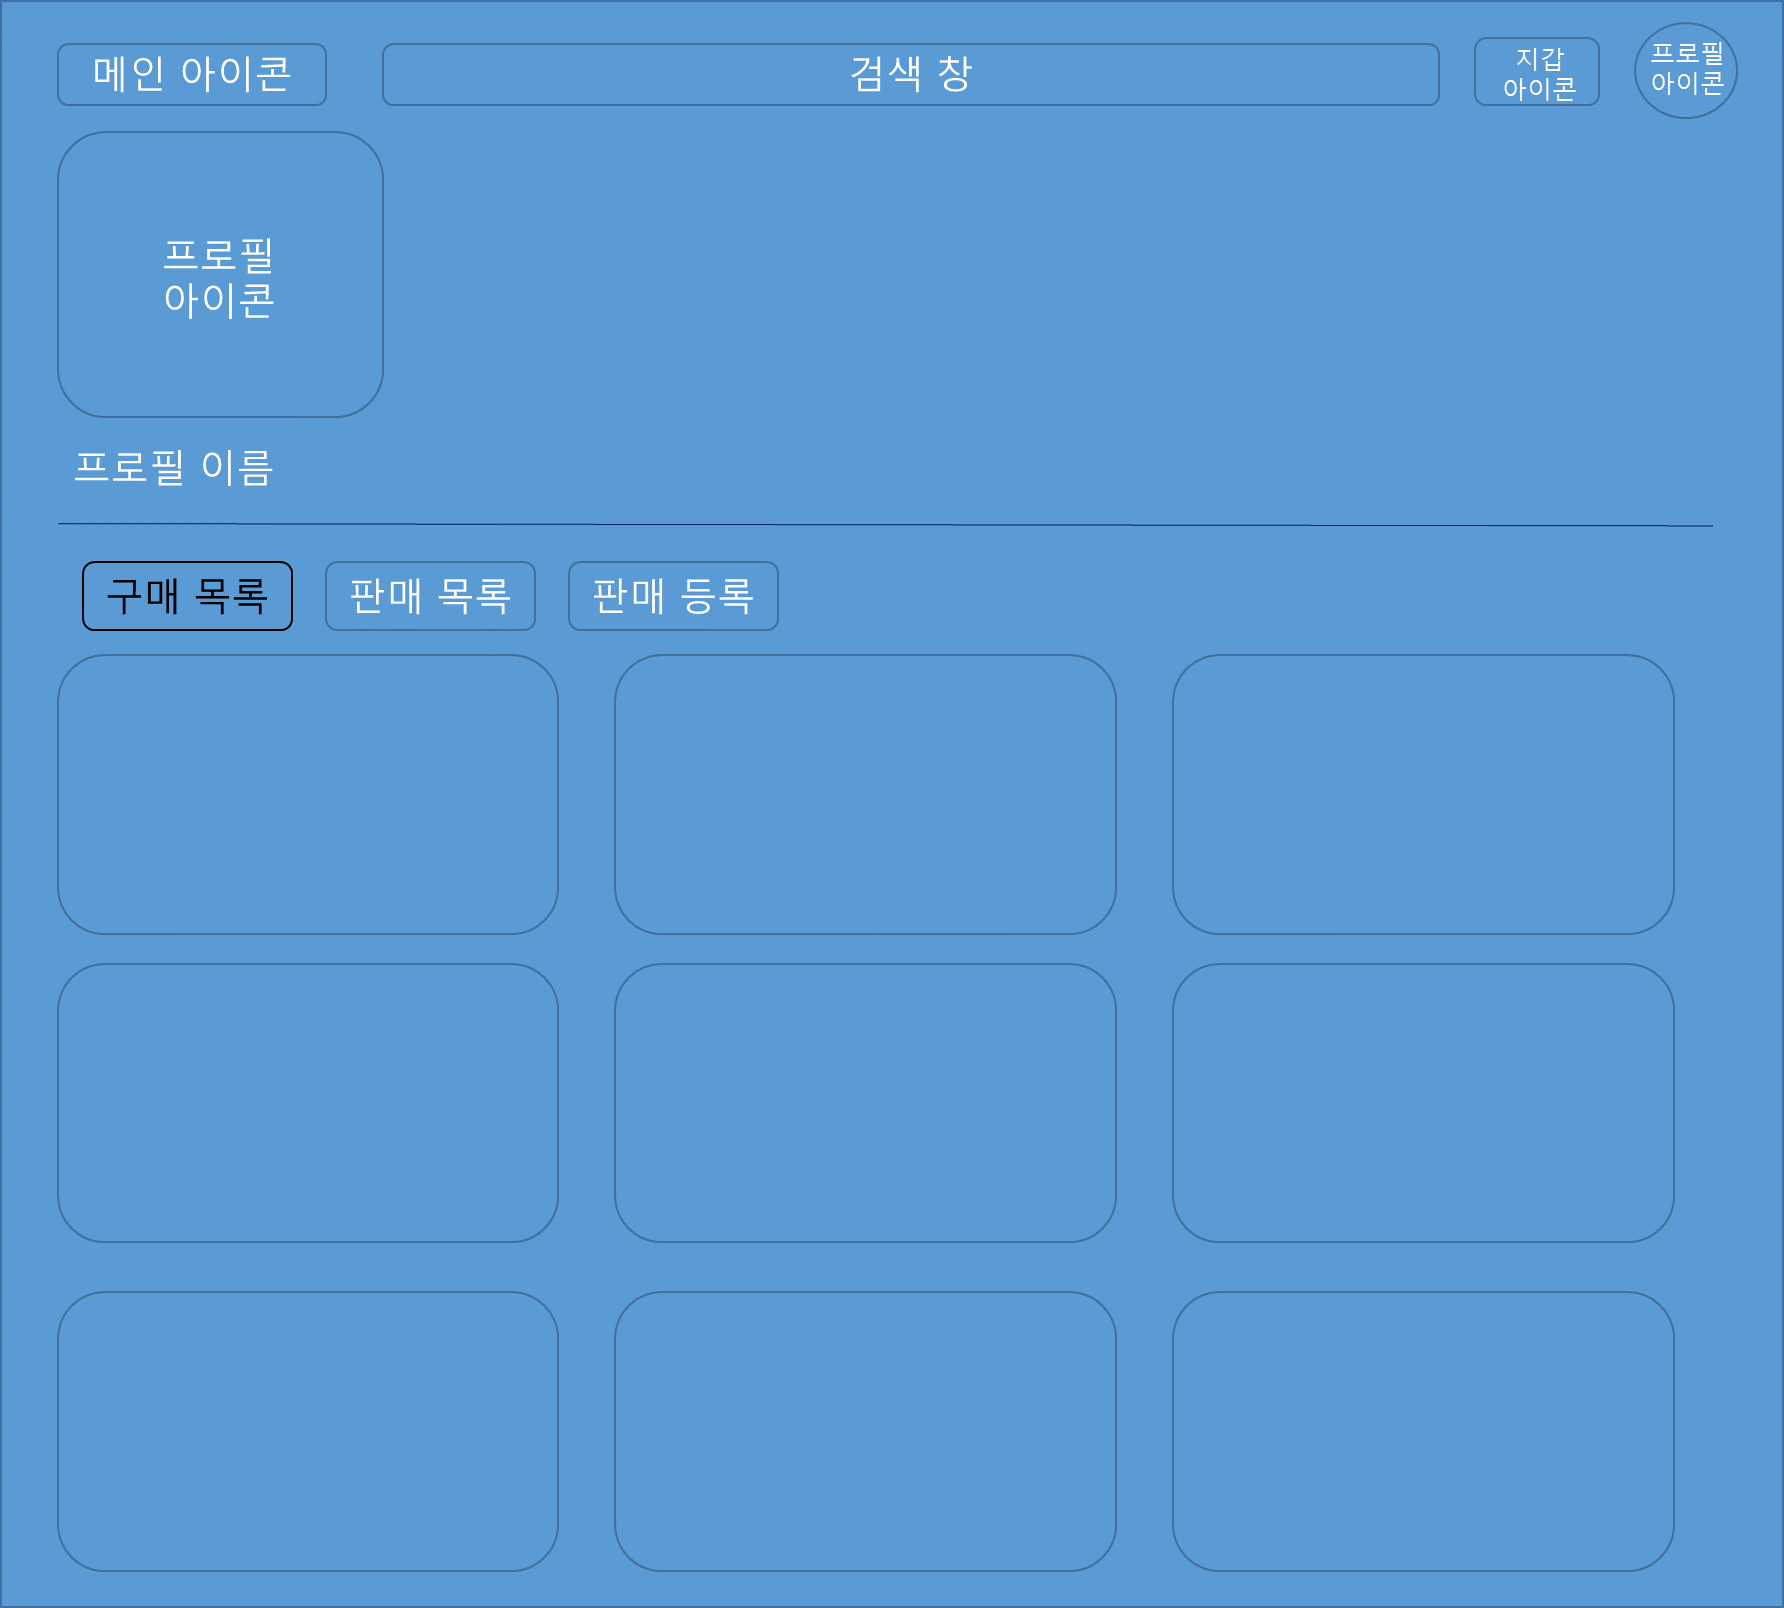Viewport: 1784px width, 1608px height.
Task: Switch to the 판매 목록 tab
Action: [x=430, y=596]
